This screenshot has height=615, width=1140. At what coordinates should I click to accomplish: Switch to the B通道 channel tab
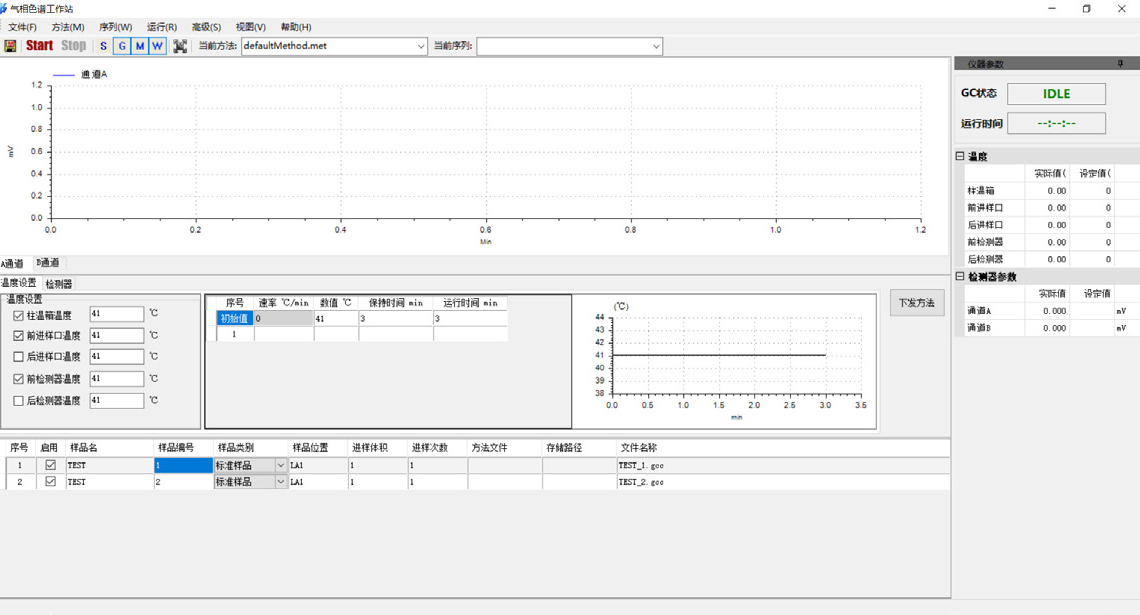click(47, 263)
